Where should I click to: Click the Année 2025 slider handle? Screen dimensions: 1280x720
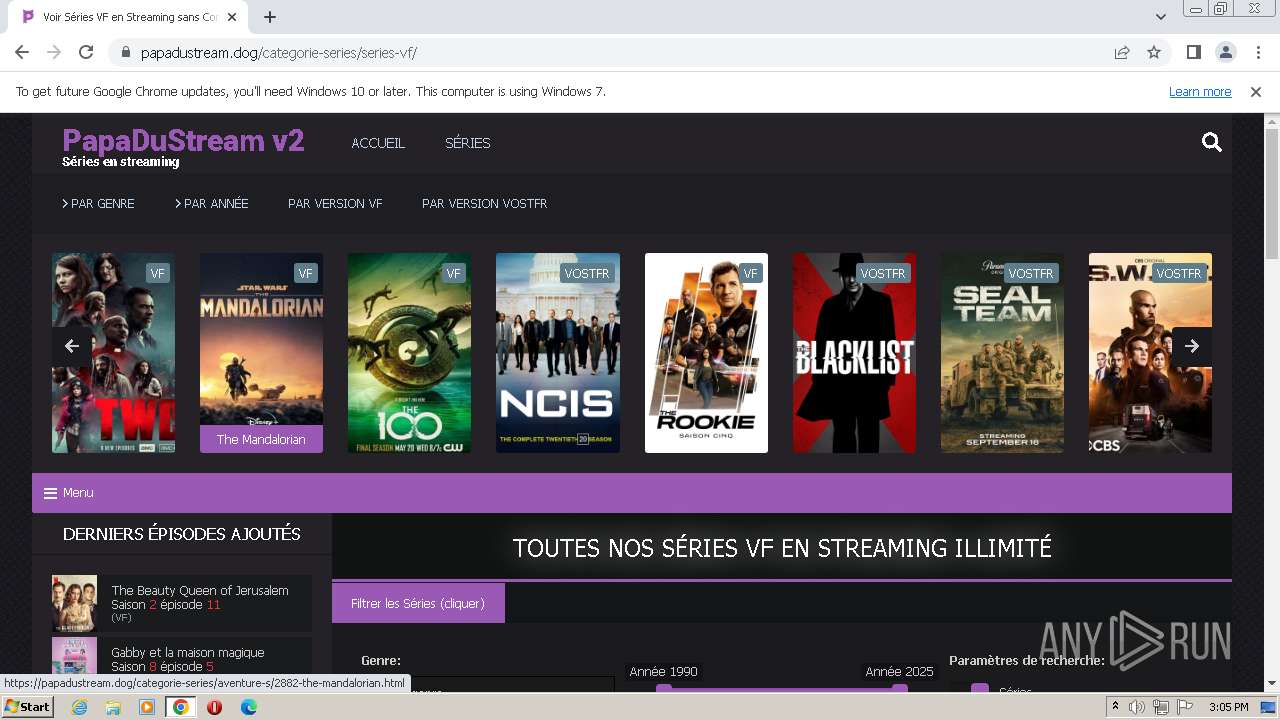click(x=899, y=689)
